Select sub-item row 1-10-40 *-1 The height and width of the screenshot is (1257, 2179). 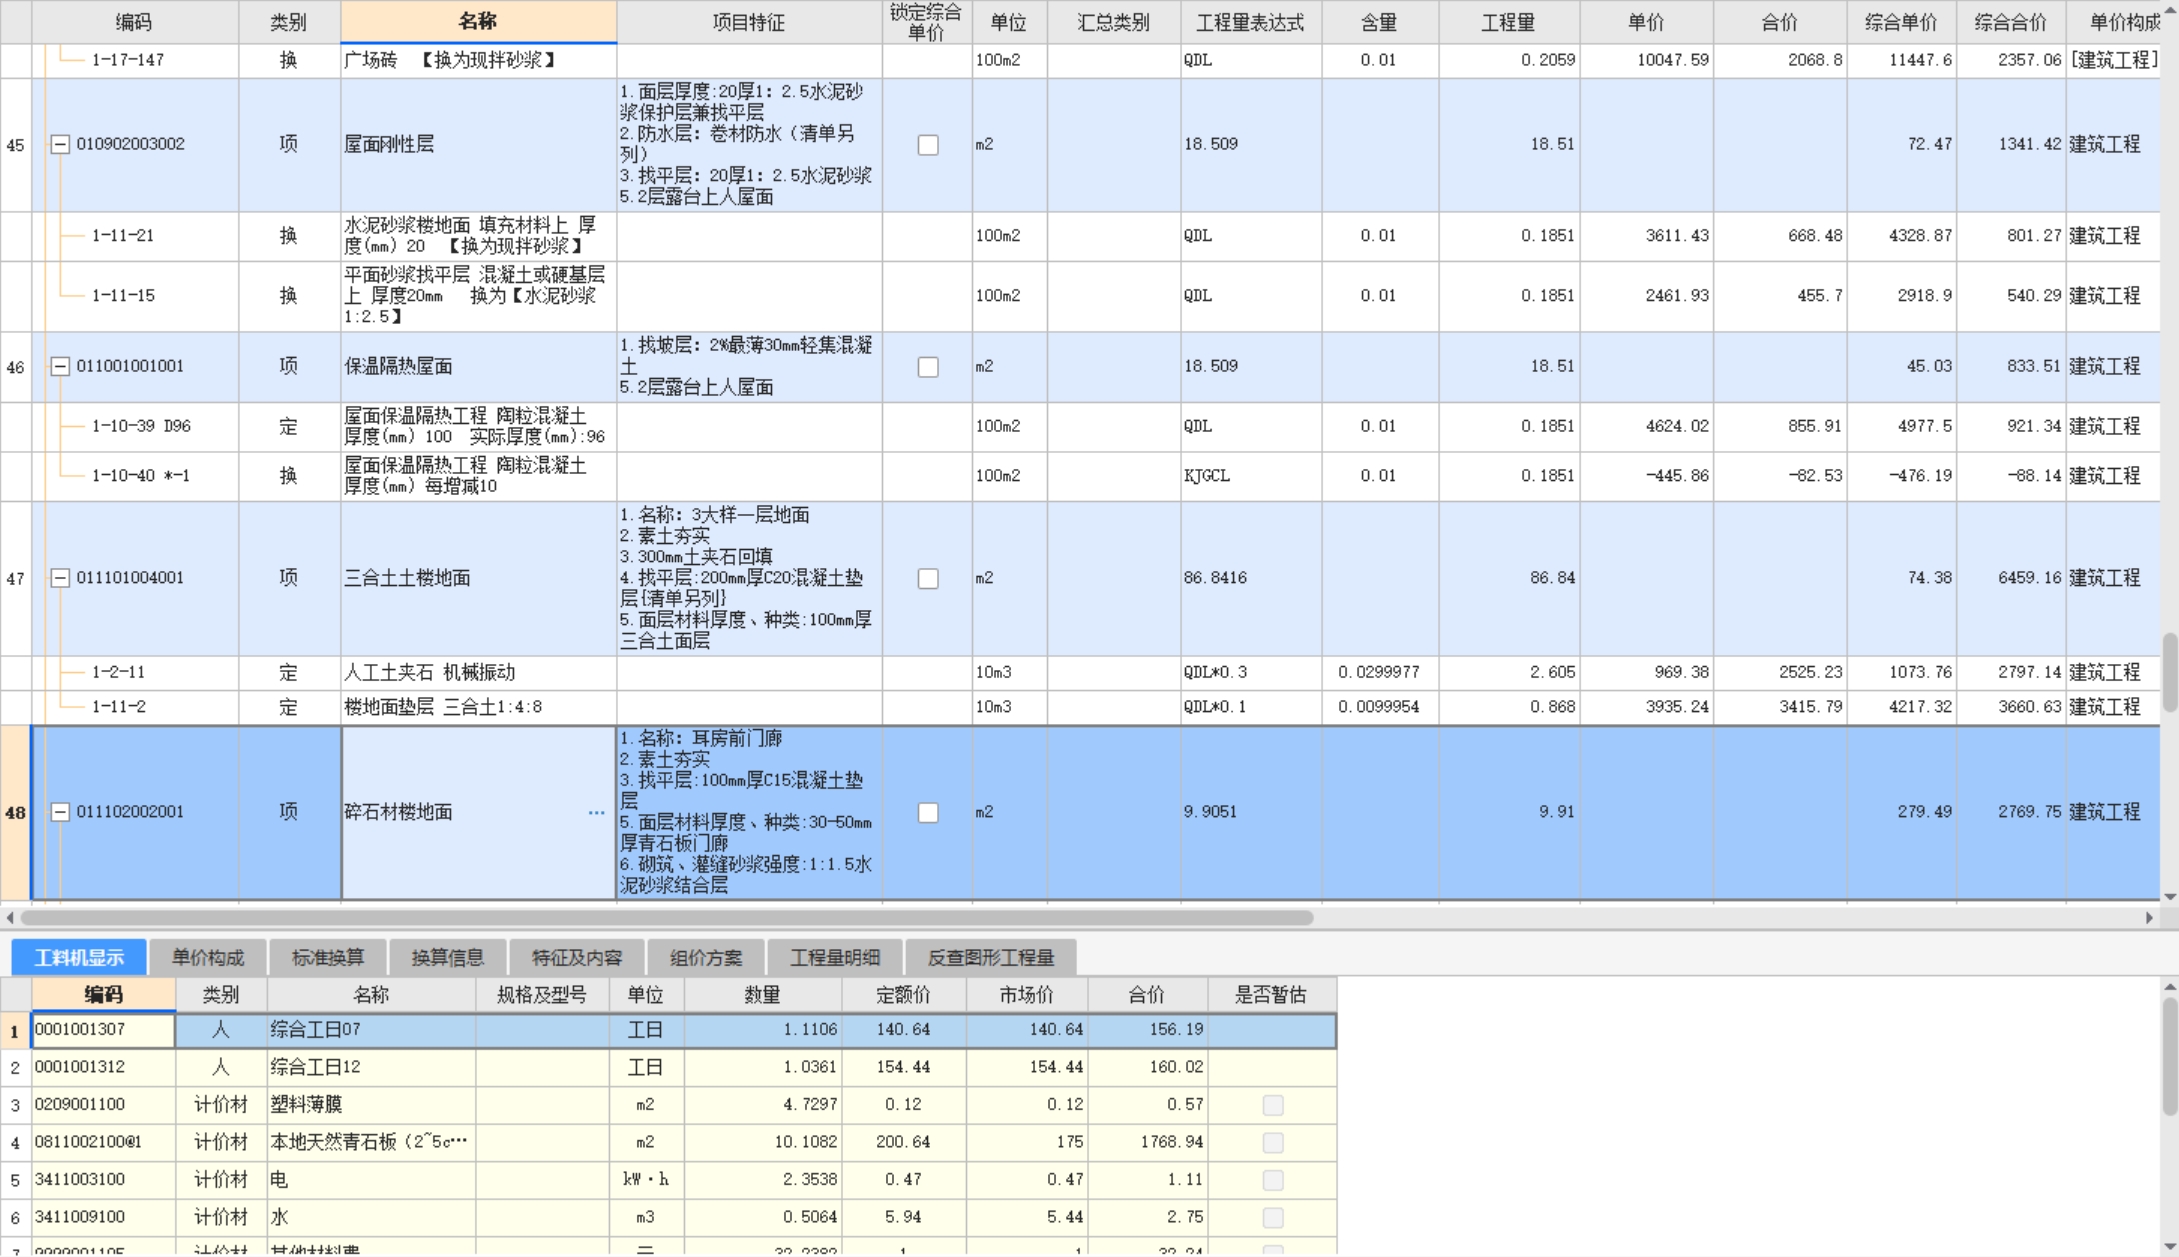[x=1080, y=476]
